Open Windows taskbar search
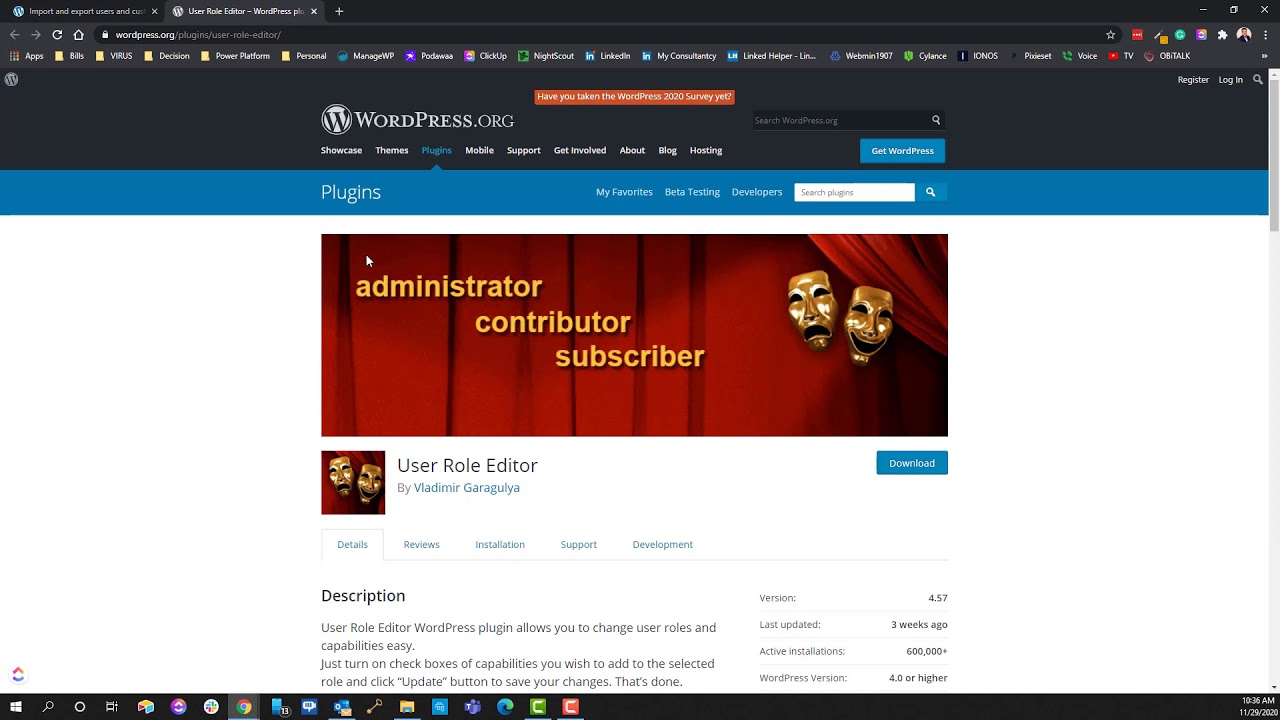Viewport: 1280px width, 720px height. [48, 707]
